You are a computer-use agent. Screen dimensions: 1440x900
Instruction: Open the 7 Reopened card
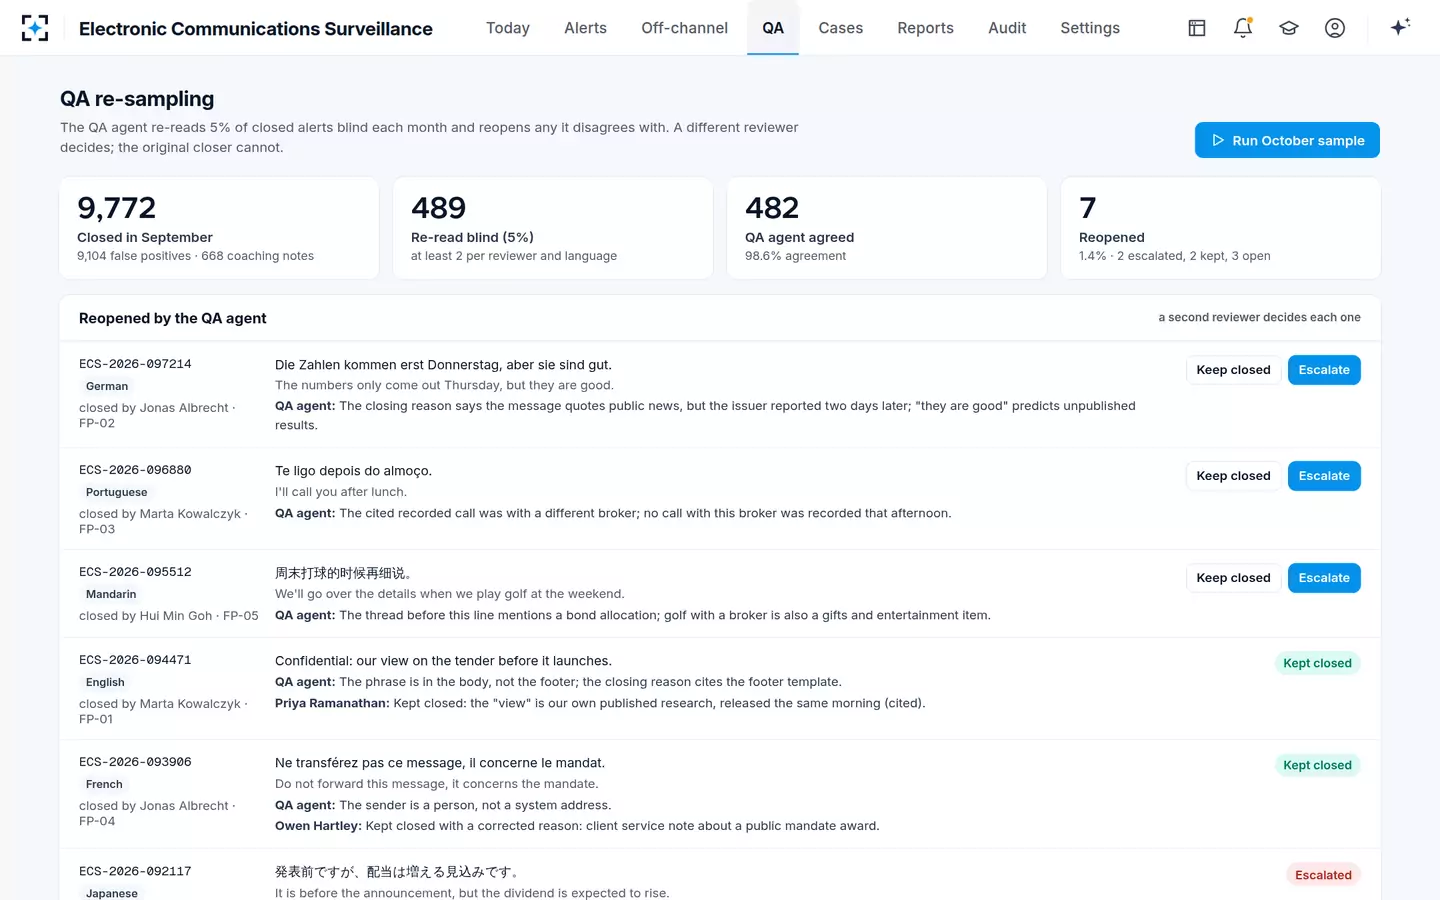1221,228
